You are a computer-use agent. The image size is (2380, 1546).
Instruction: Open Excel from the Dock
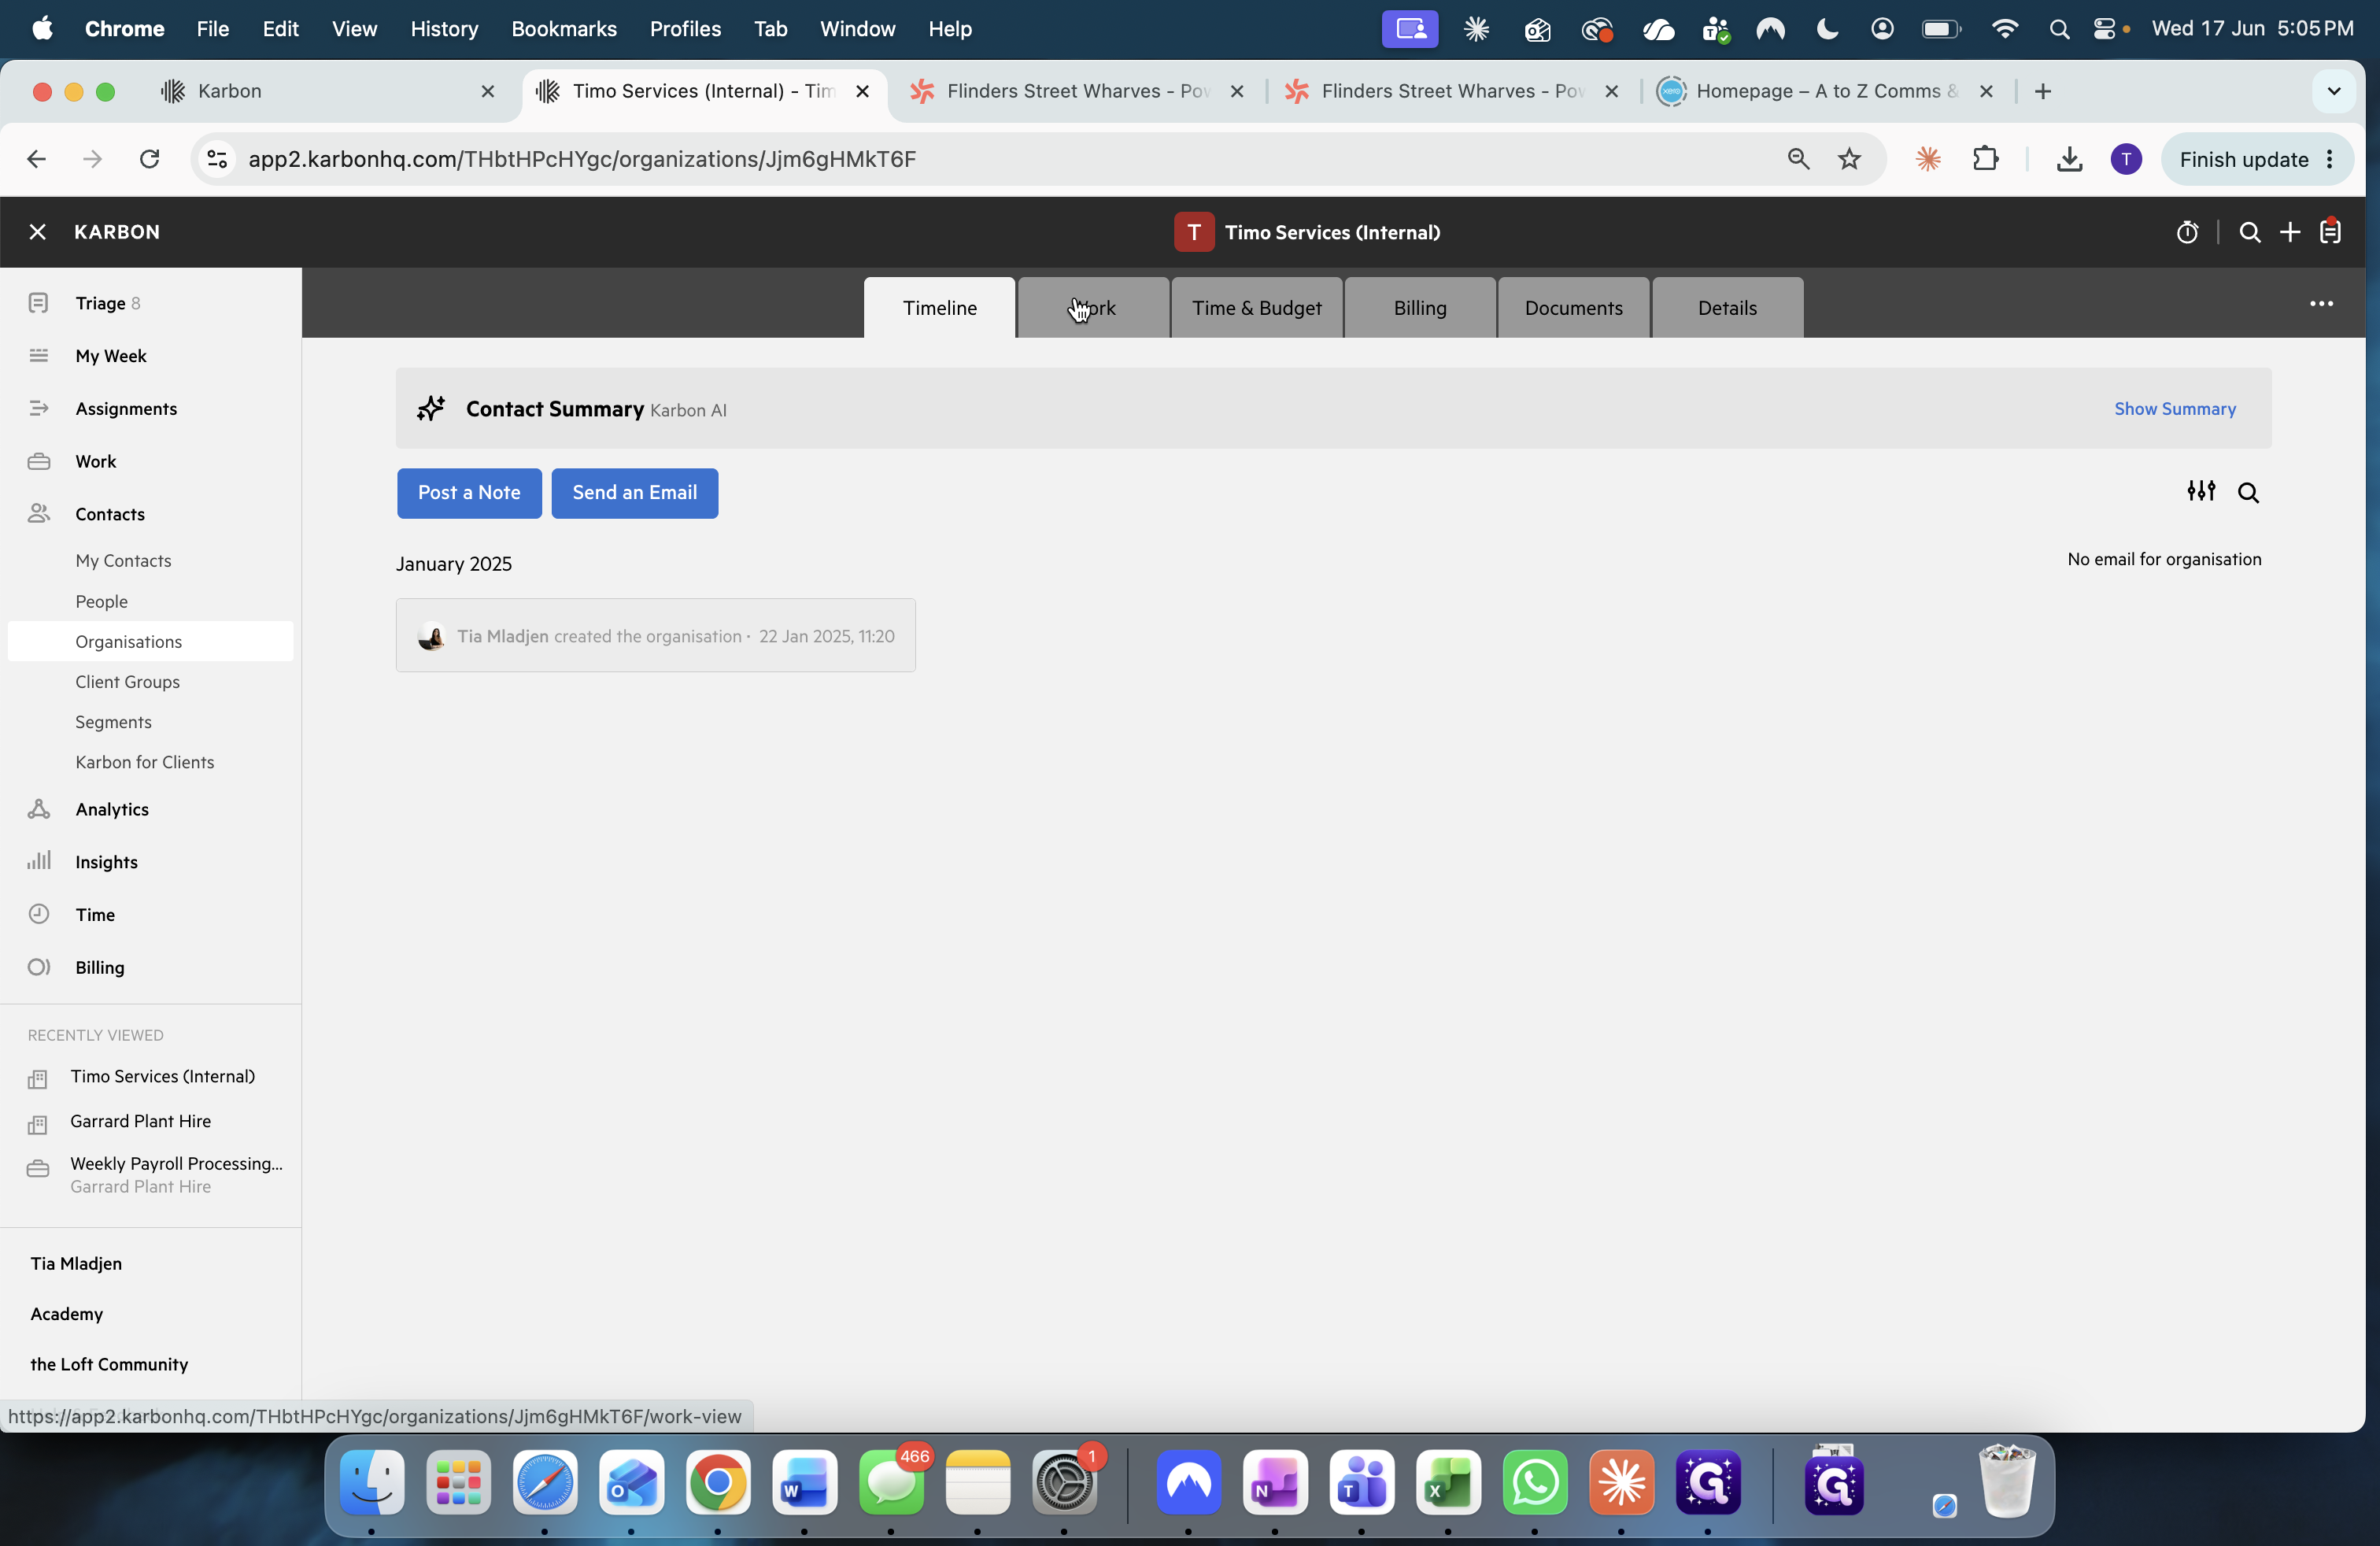(x=1448, y=1482)
